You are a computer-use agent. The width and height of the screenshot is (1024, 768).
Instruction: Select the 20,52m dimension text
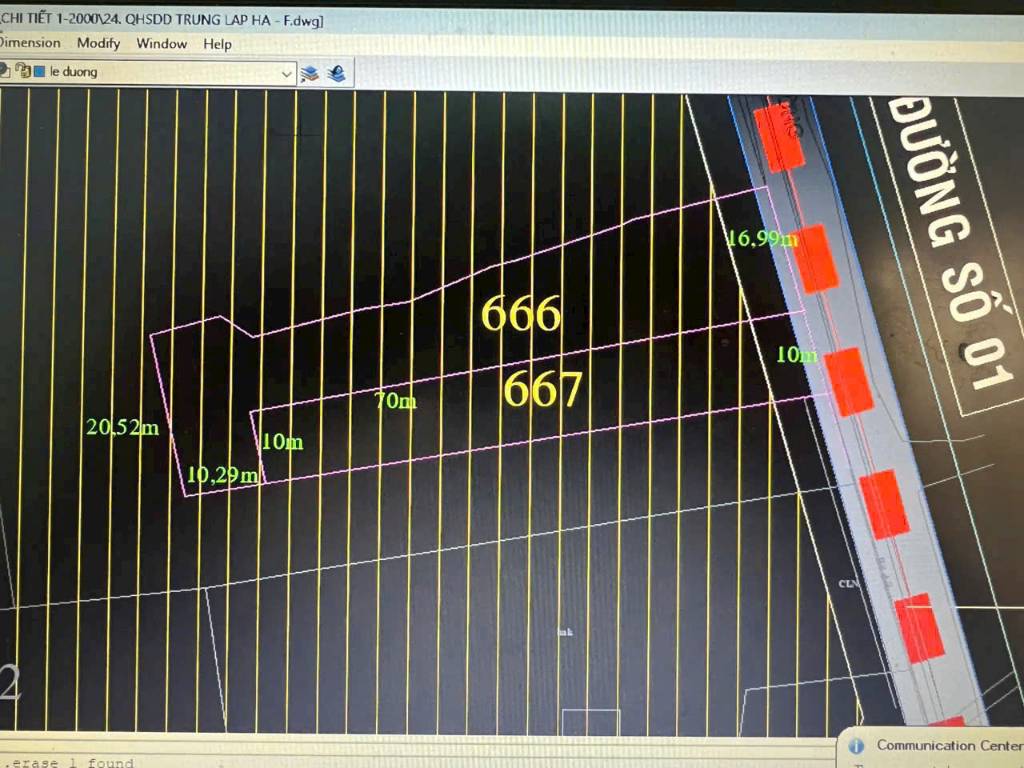(123, 428)
